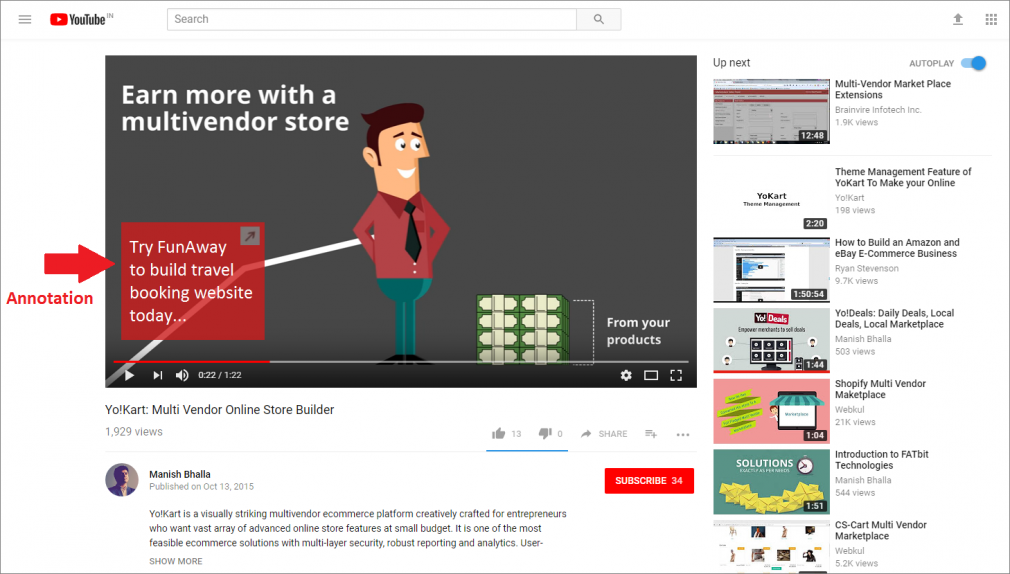Mute the video volume
Viewport: 1010px width, 574px height.
click(182, 375)
